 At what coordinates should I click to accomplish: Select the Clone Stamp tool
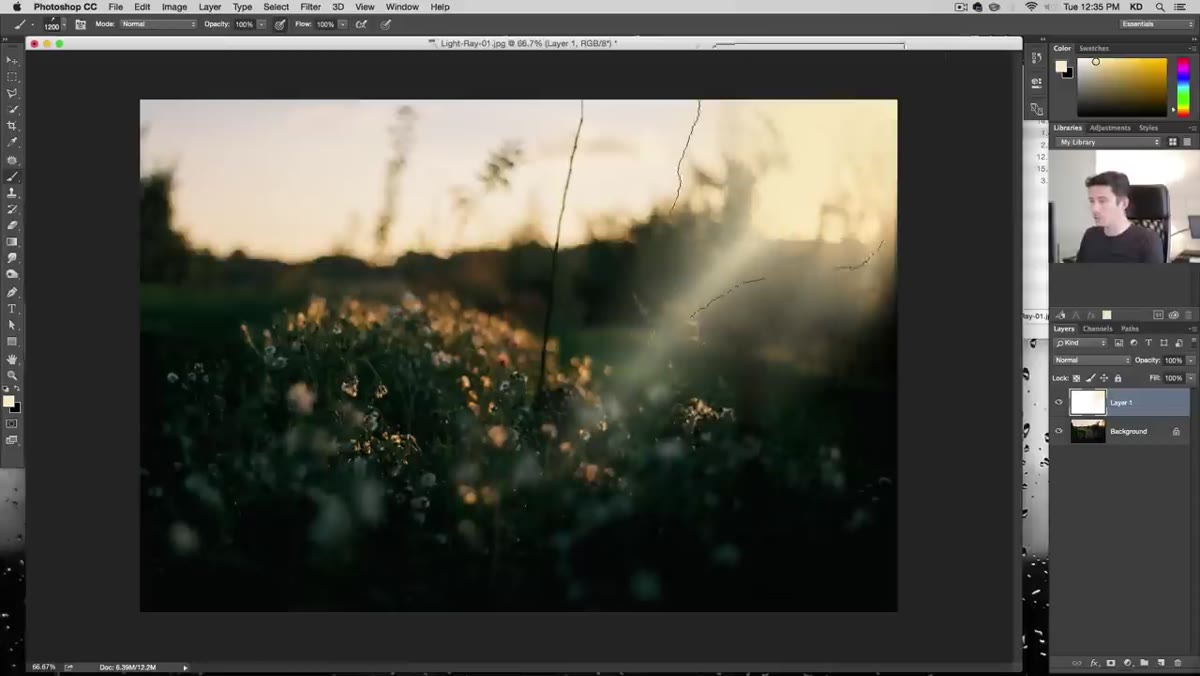click(x=12, y=192)
